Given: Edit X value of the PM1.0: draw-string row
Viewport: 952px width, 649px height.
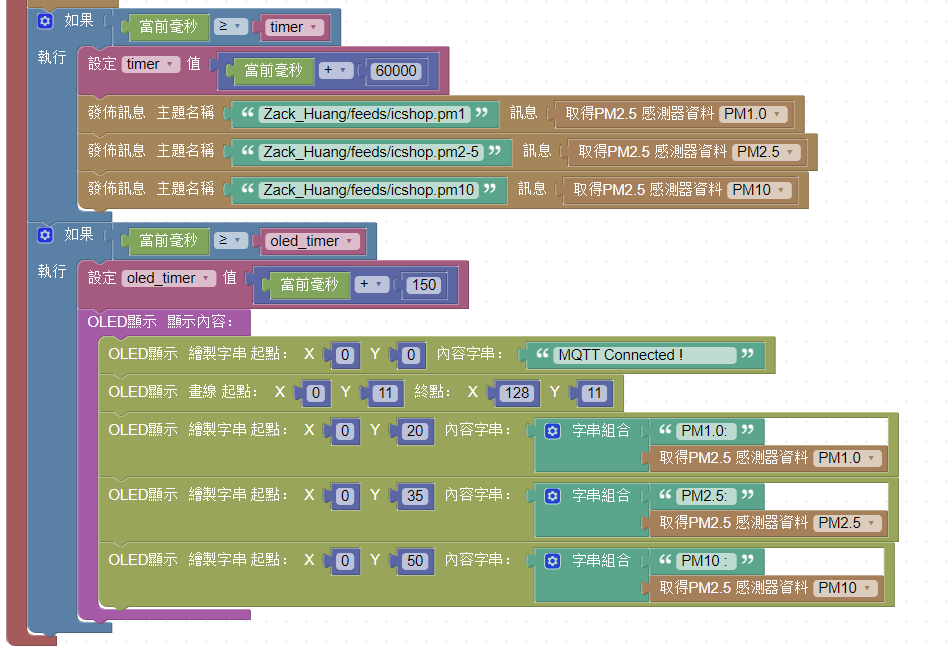Looking at the screenshot, I should (345, 431).
